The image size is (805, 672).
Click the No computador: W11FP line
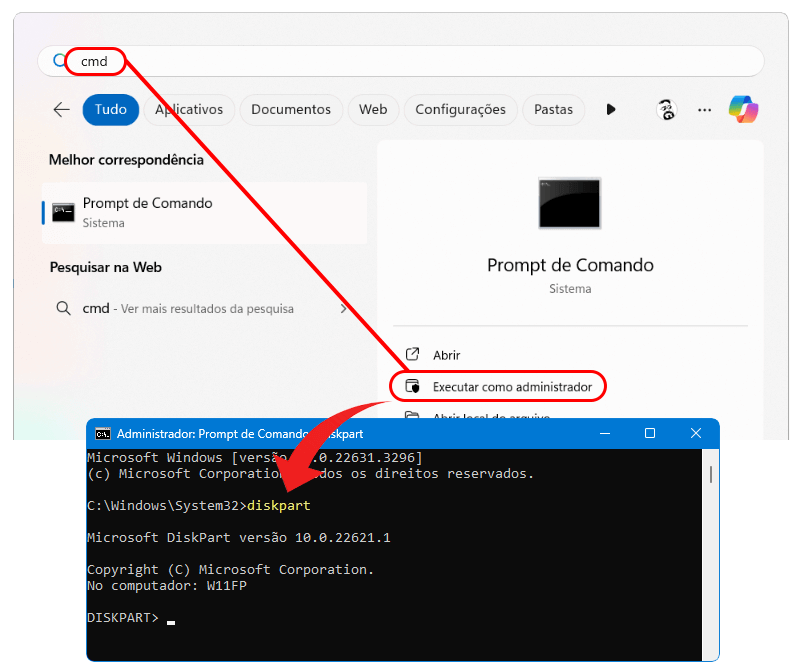(x=167, y=586)
